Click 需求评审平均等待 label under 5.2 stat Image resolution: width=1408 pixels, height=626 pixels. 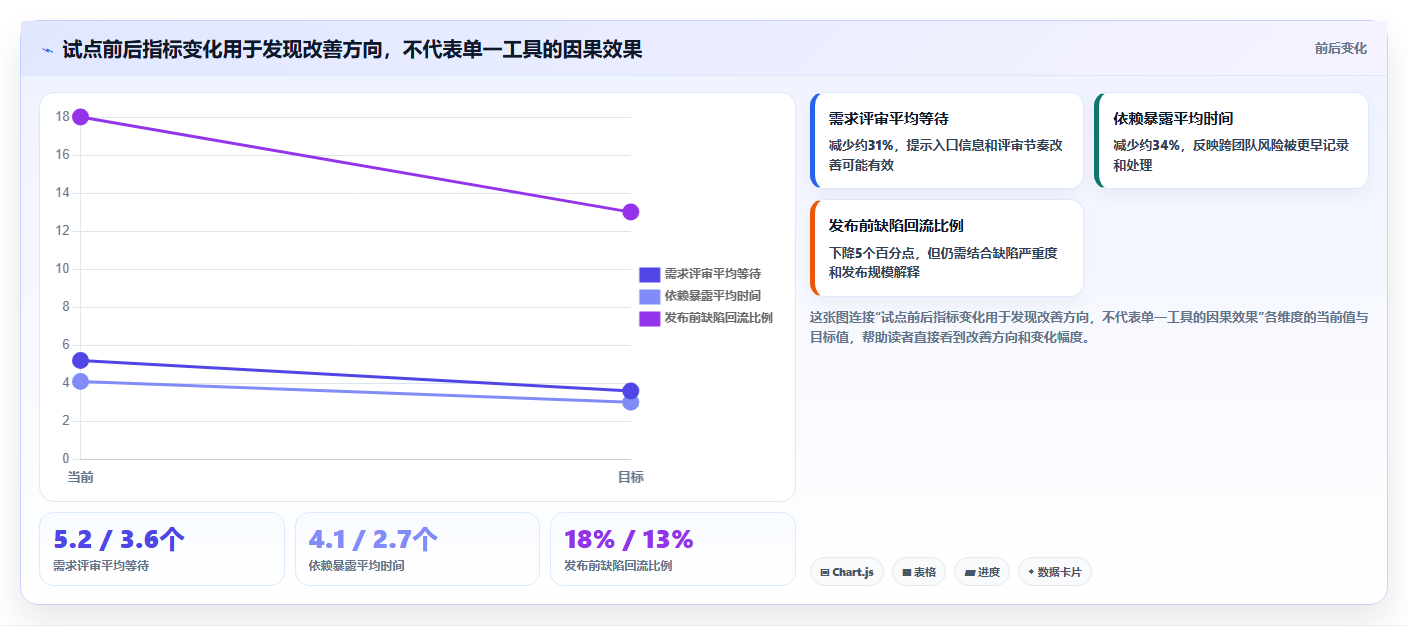pyautogui.click(x=101, y=566)
